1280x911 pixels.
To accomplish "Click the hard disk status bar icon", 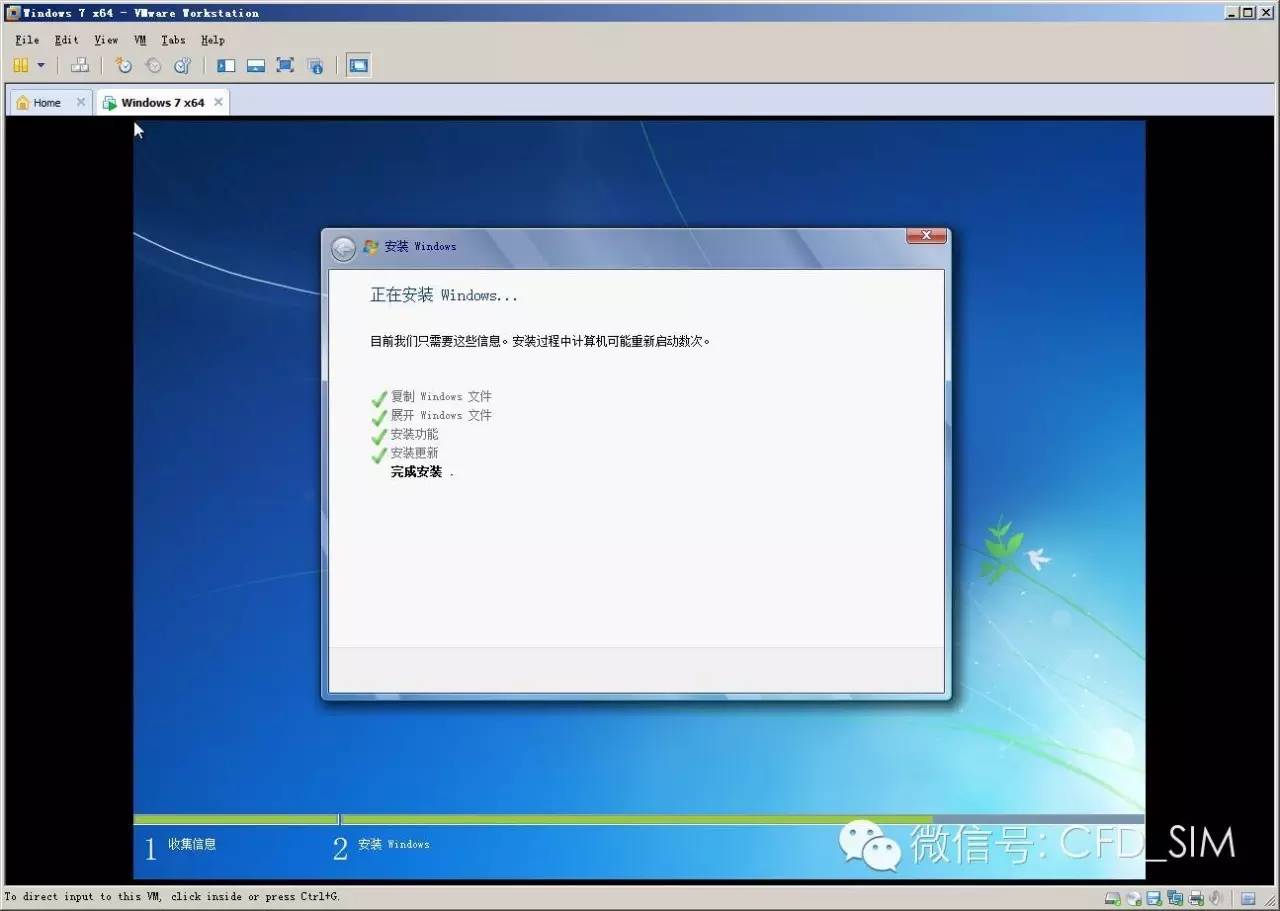I will [1113, 898].
